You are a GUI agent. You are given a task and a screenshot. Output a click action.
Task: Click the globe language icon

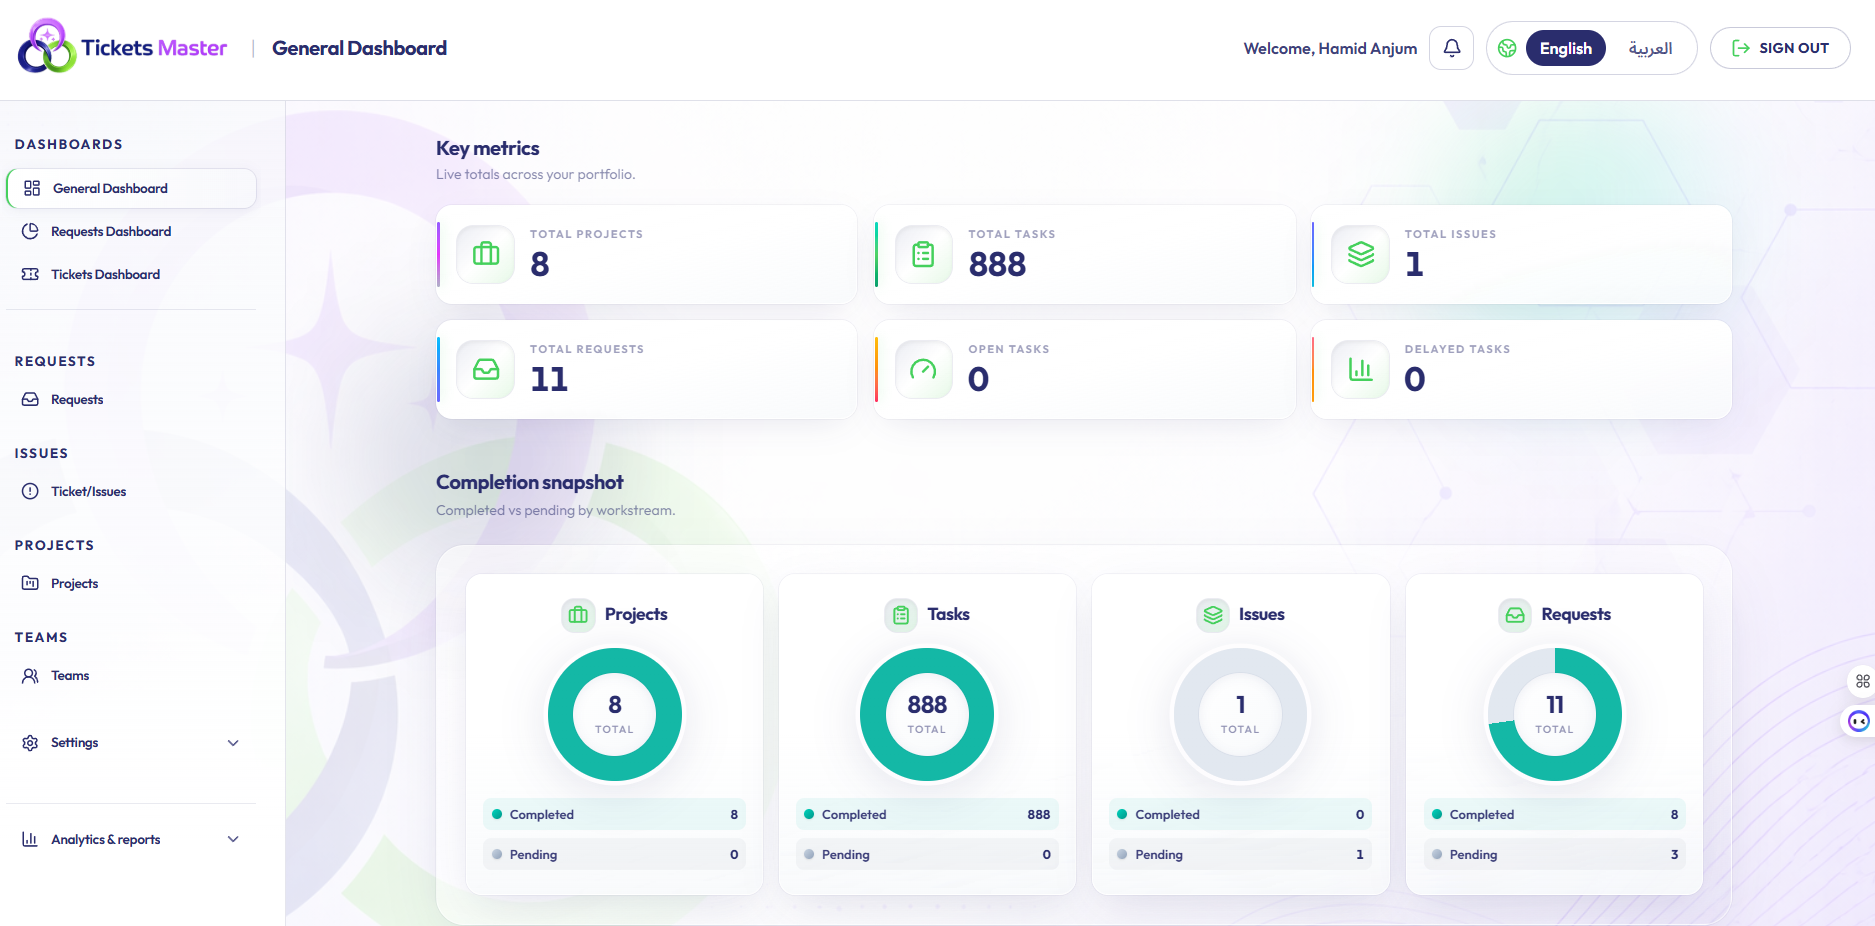[x=1507, y=48]
